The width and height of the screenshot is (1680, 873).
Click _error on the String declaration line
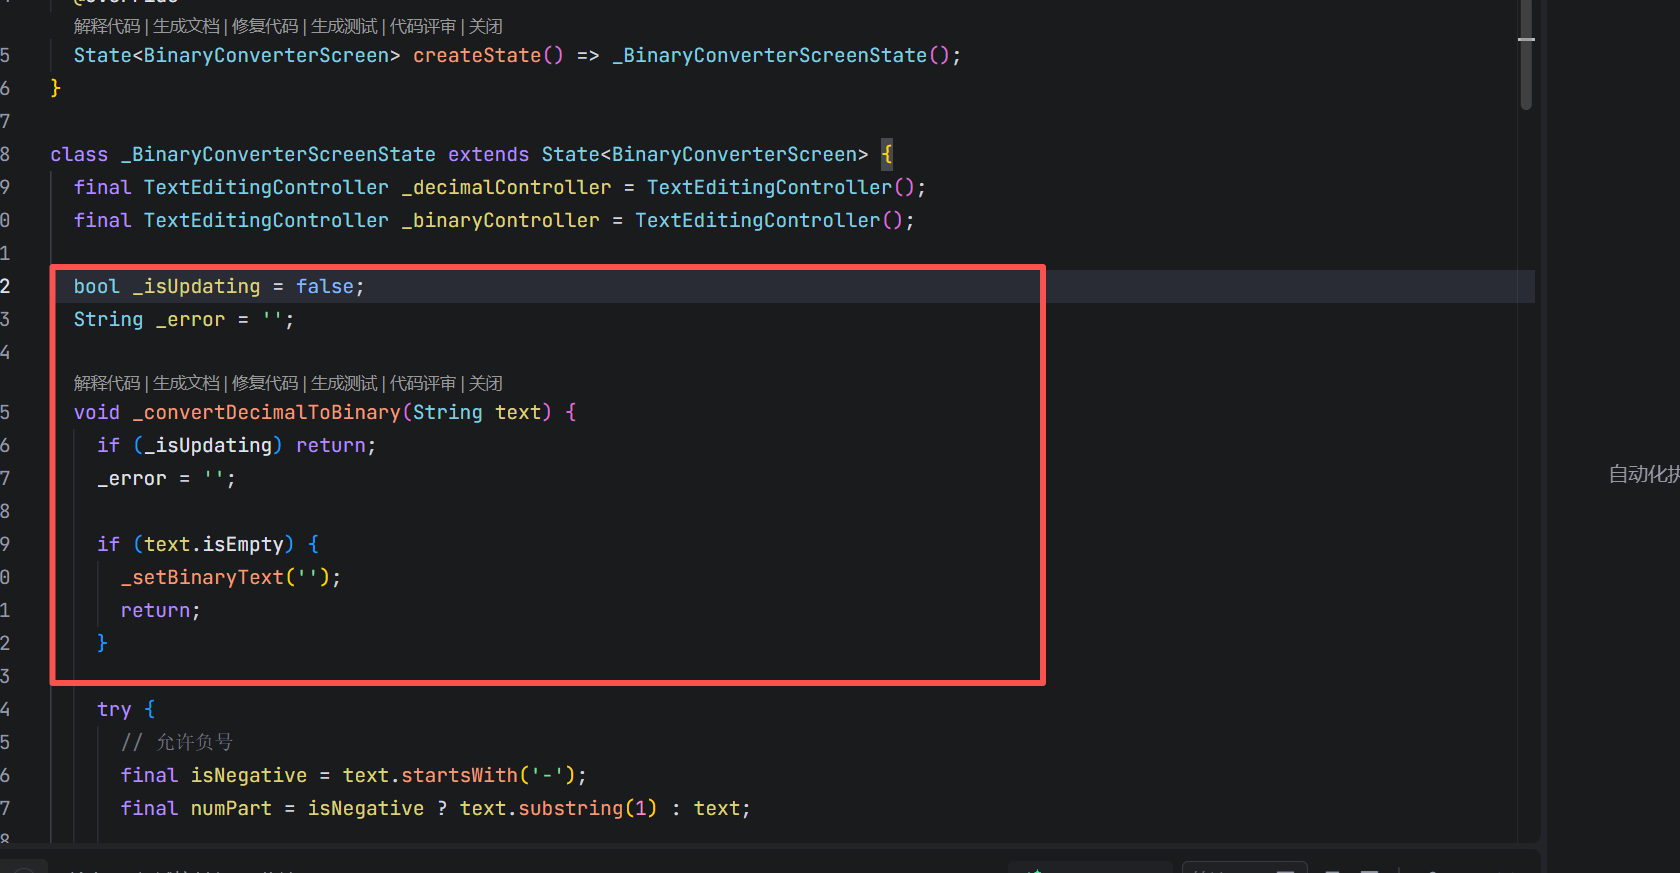click(x=190, y=319)
